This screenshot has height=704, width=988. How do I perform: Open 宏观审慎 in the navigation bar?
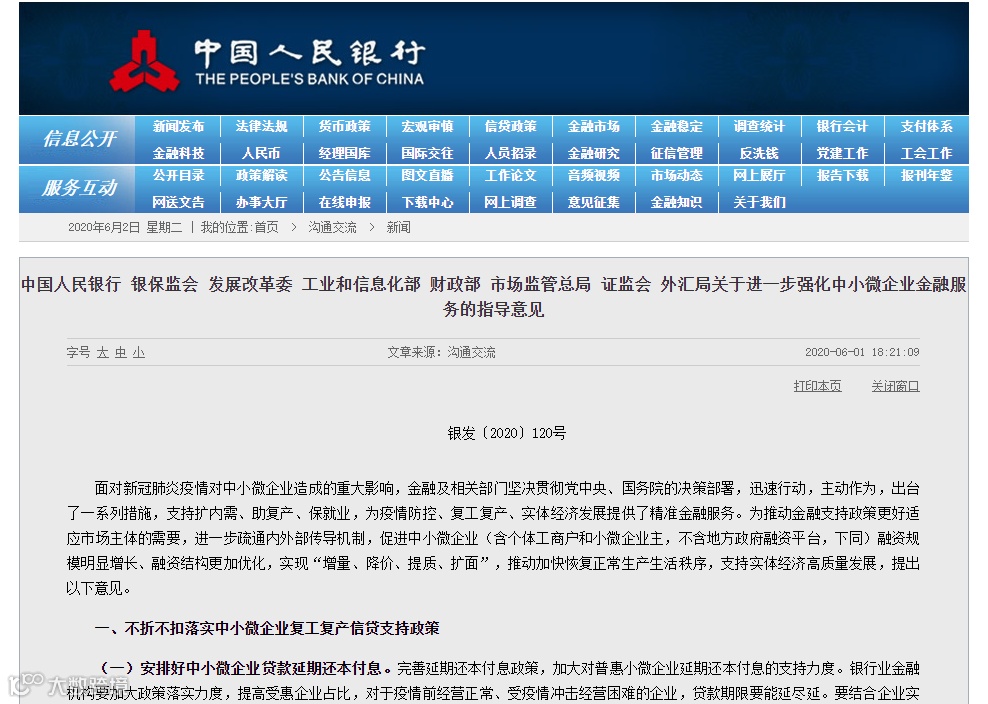[428, 126]
